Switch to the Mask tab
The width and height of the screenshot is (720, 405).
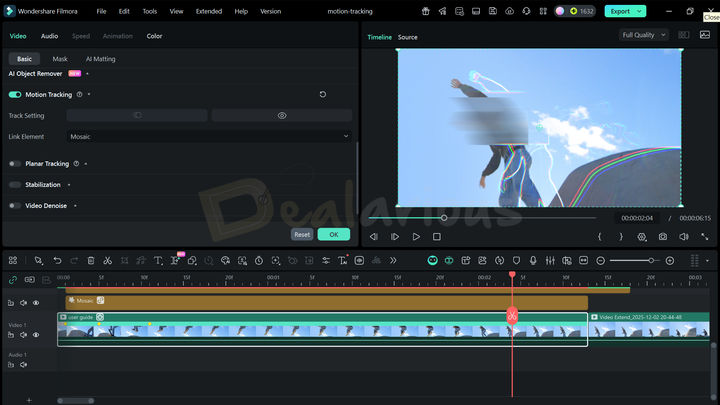pyautogui.click(x=60, y=59)
